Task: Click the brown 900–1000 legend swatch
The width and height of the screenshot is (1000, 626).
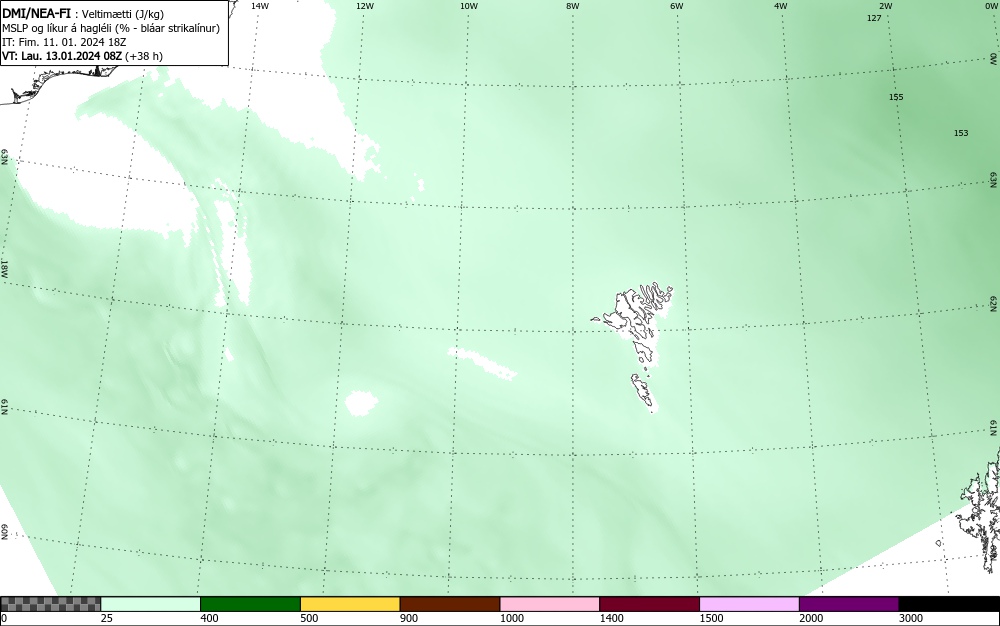Action: click(450, 604)
